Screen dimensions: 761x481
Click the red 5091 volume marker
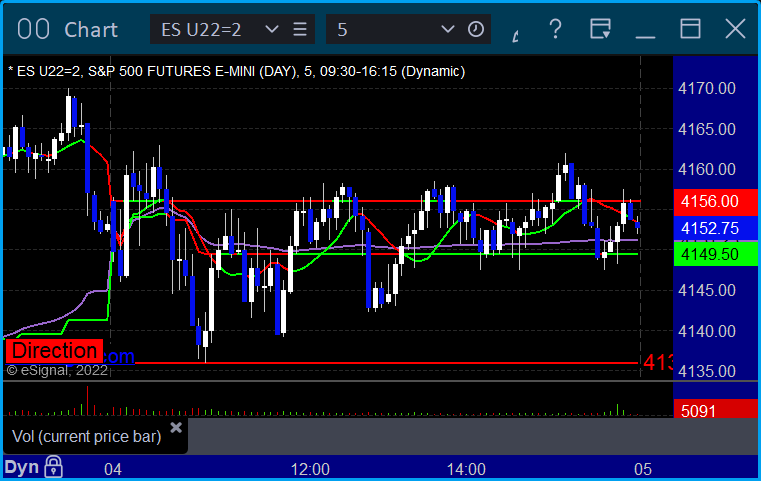715,409
